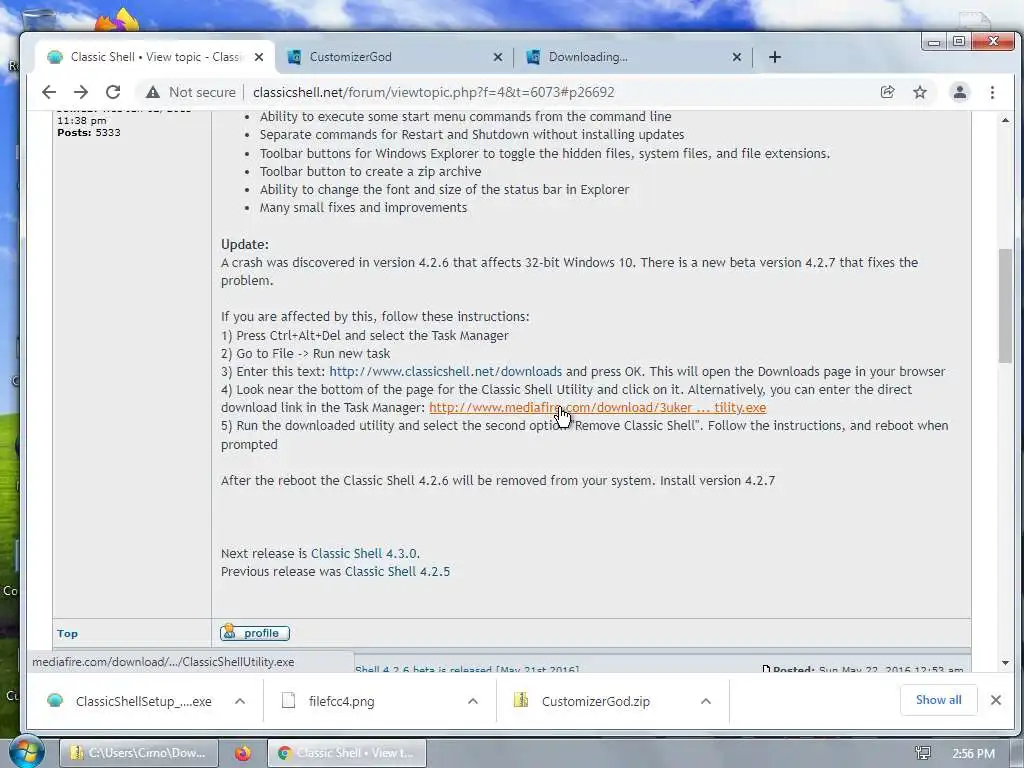This screenshot has width=1024, height=768.
Task: Click the CustomizerGod.zip archive icon
Action: pyautogui.click(x=520, y=700)
